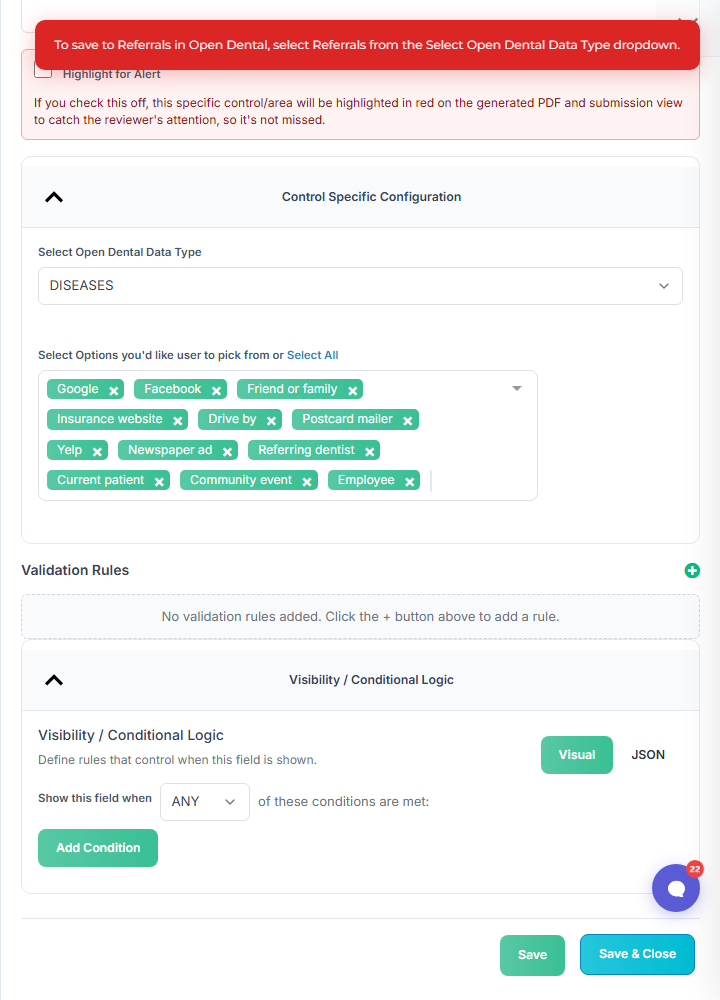Viewport: 720px width, 1000px height.
Task: Click the Postcard mailer label
Action: pyautogui.click(x=348, y=419)
